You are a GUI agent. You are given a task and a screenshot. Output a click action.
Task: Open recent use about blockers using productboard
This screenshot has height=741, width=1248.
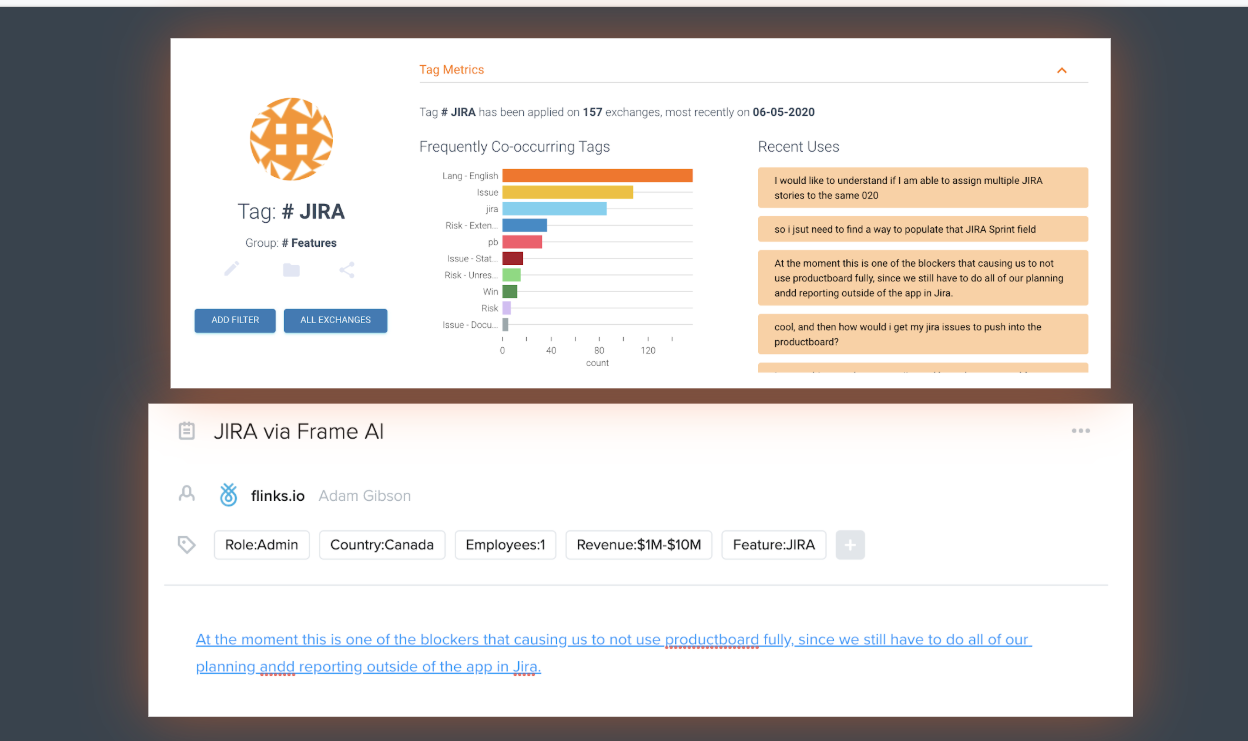pyautogui.click(x=923, y=278)
